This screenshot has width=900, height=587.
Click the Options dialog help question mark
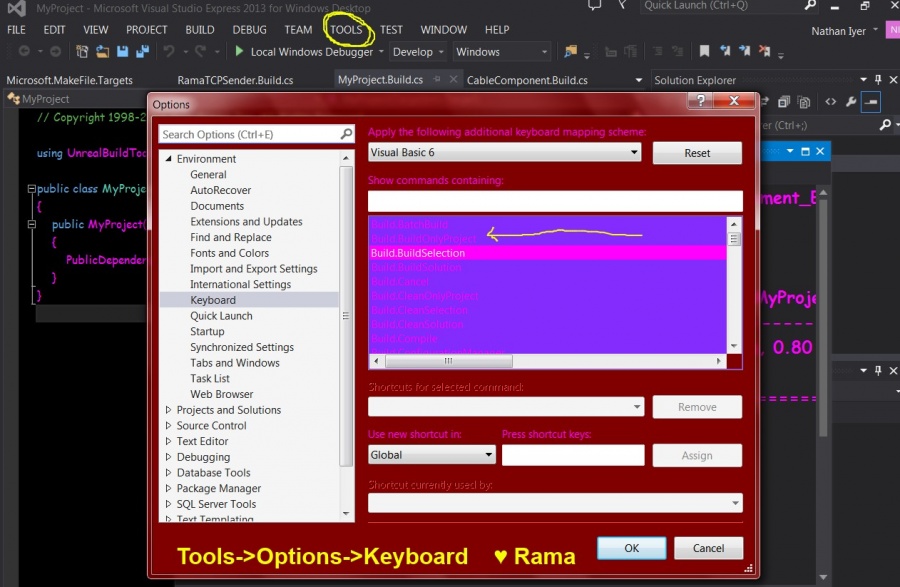point(701,101)
